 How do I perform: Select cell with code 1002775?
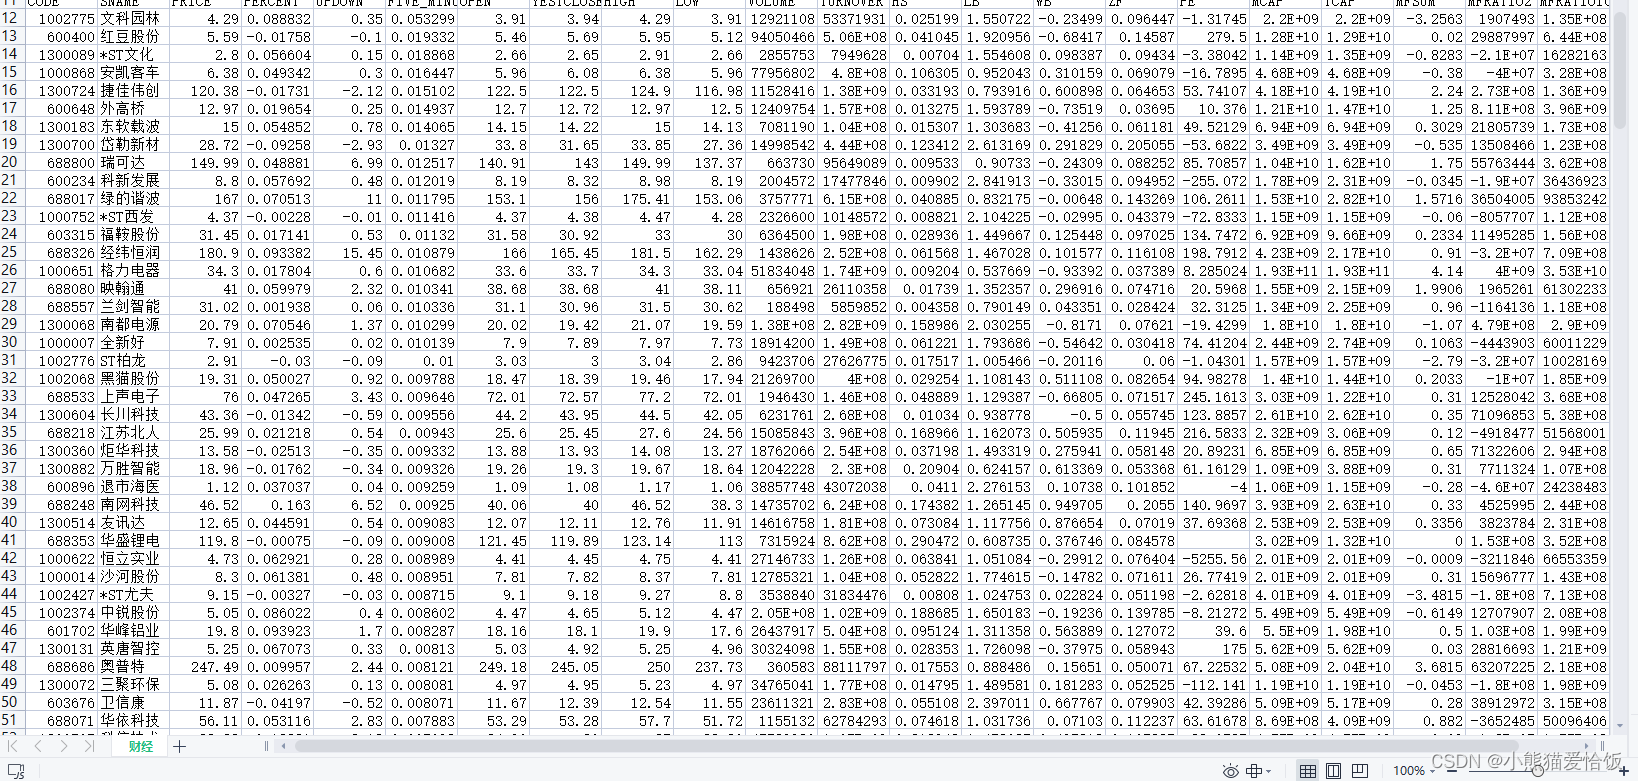pos(60,18)
